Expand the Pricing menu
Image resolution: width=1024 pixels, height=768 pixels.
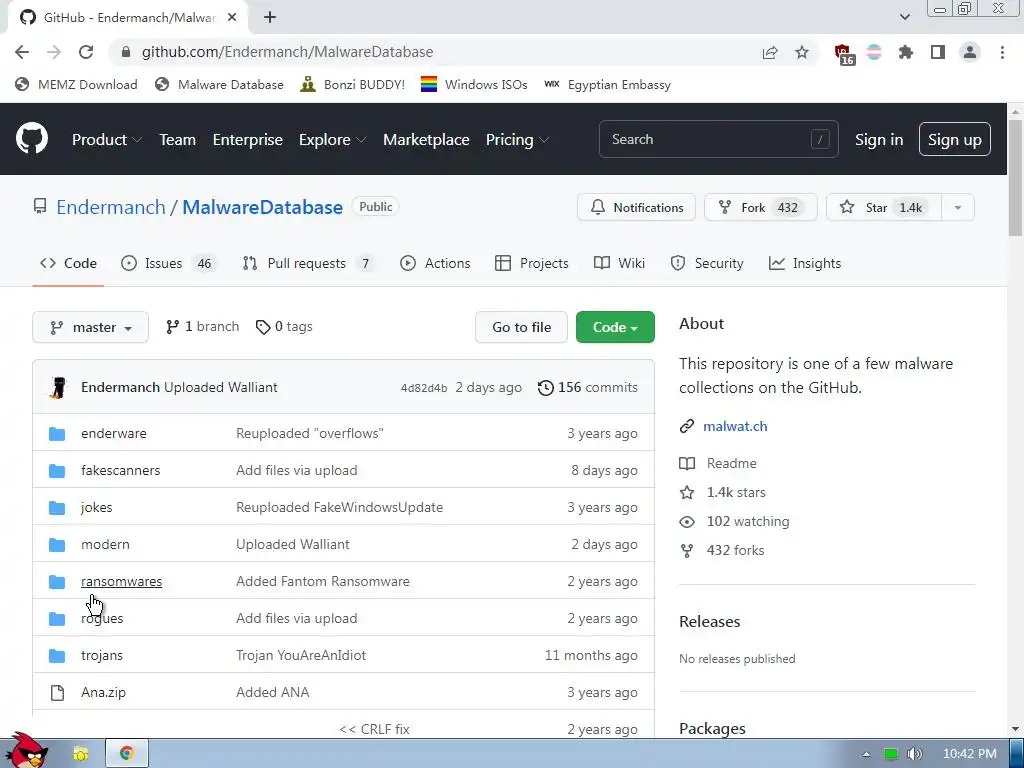click(x=517, y=139)
